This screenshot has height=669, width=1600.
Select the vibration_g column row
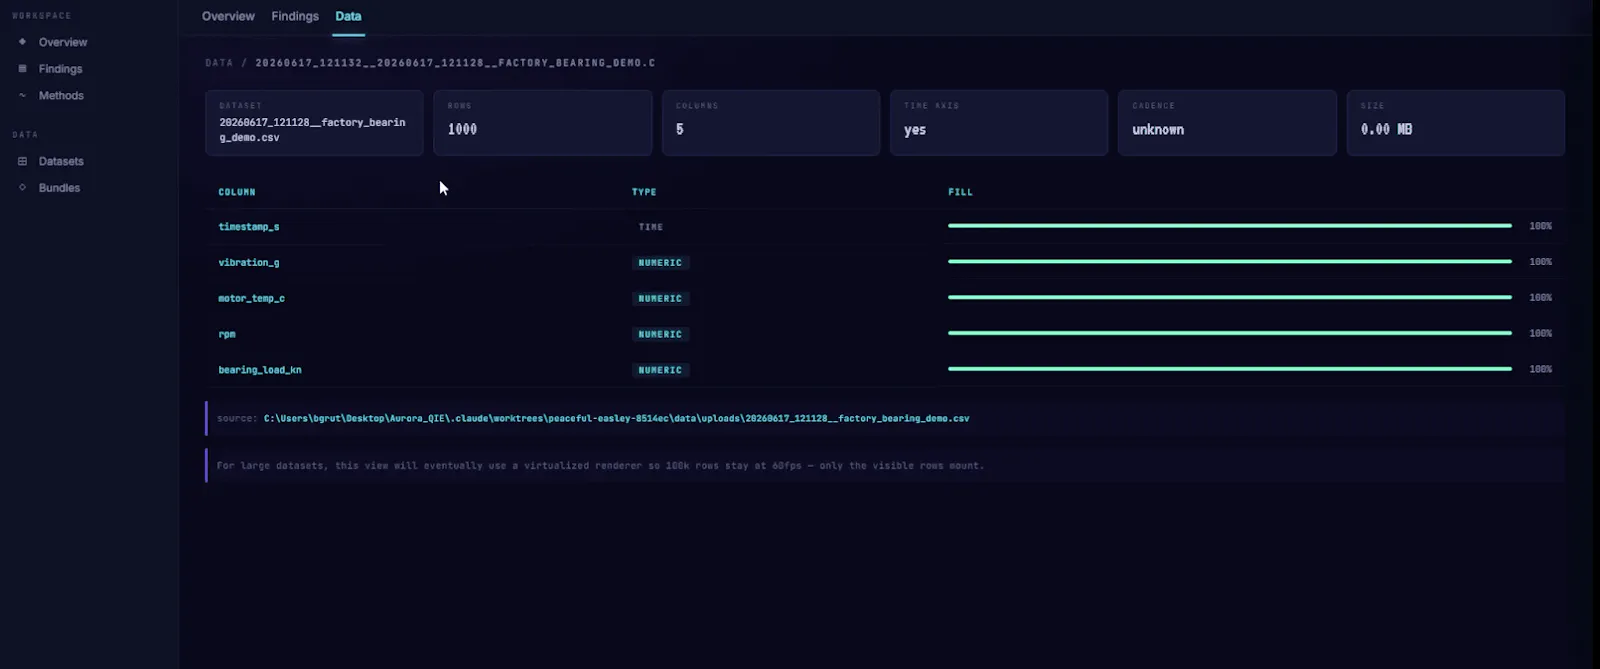[x=885, y=262]
